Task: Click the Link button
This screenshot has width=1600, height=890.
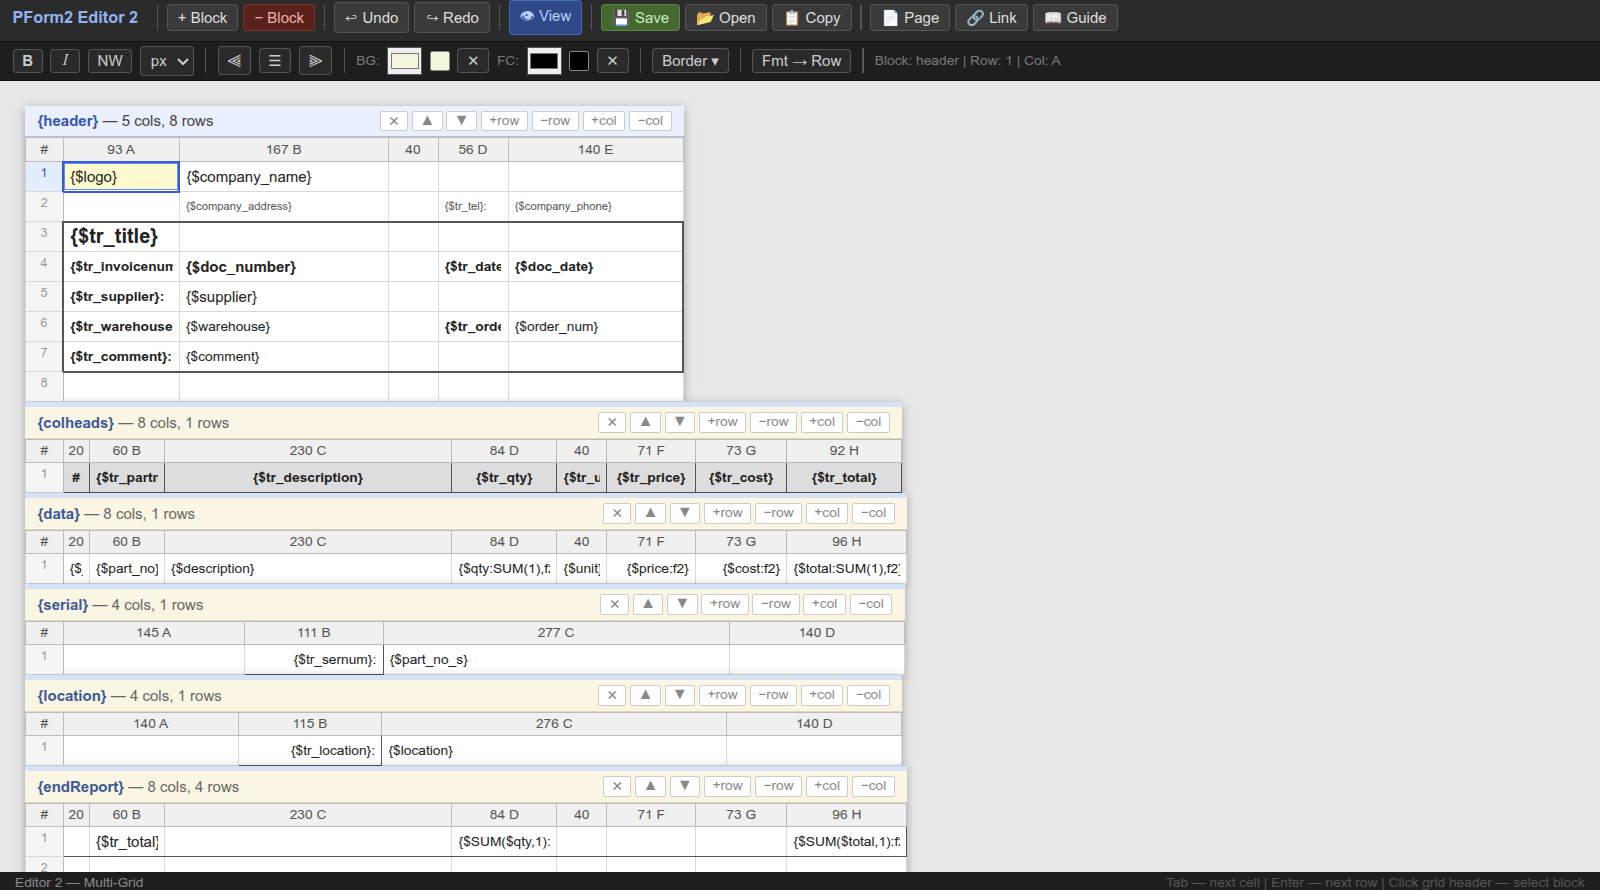Action: [x=992, y=18]
